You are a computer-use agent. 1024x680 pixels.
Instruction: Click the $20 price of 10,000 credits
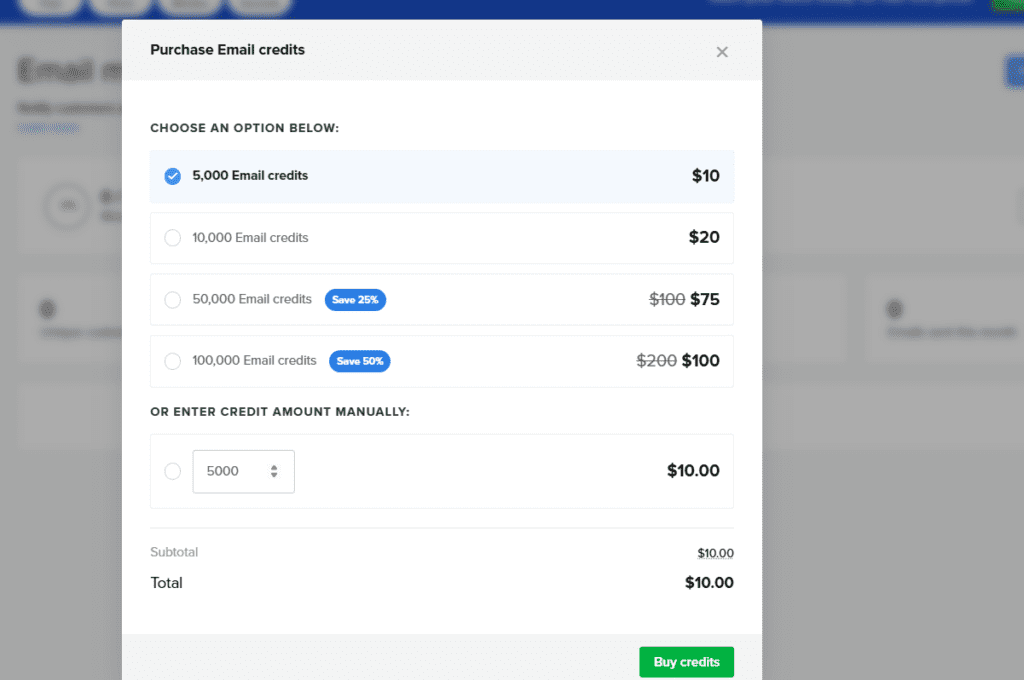(x=704, y=238)
